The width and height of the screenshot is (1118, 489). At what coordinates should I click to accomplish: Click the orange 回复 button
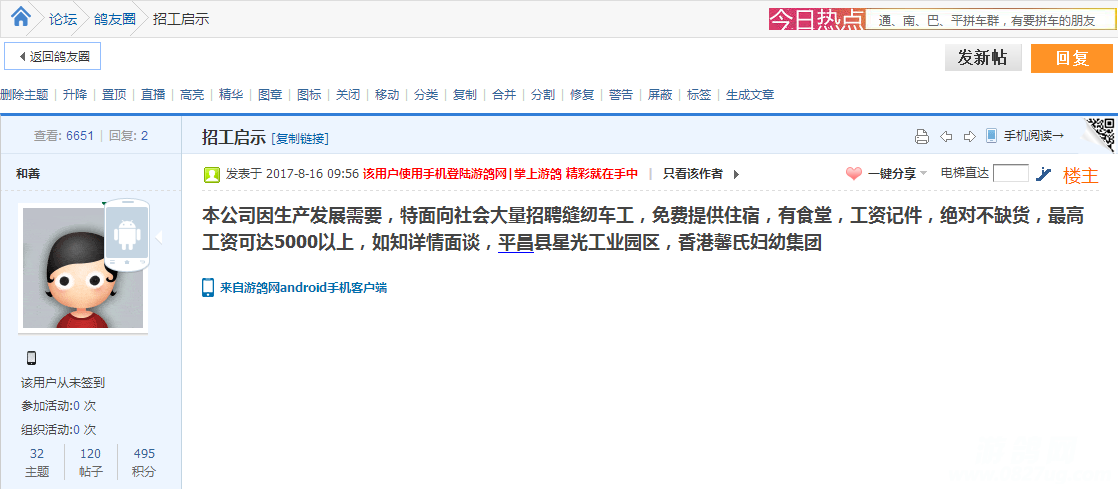(x=1071, y=58)
